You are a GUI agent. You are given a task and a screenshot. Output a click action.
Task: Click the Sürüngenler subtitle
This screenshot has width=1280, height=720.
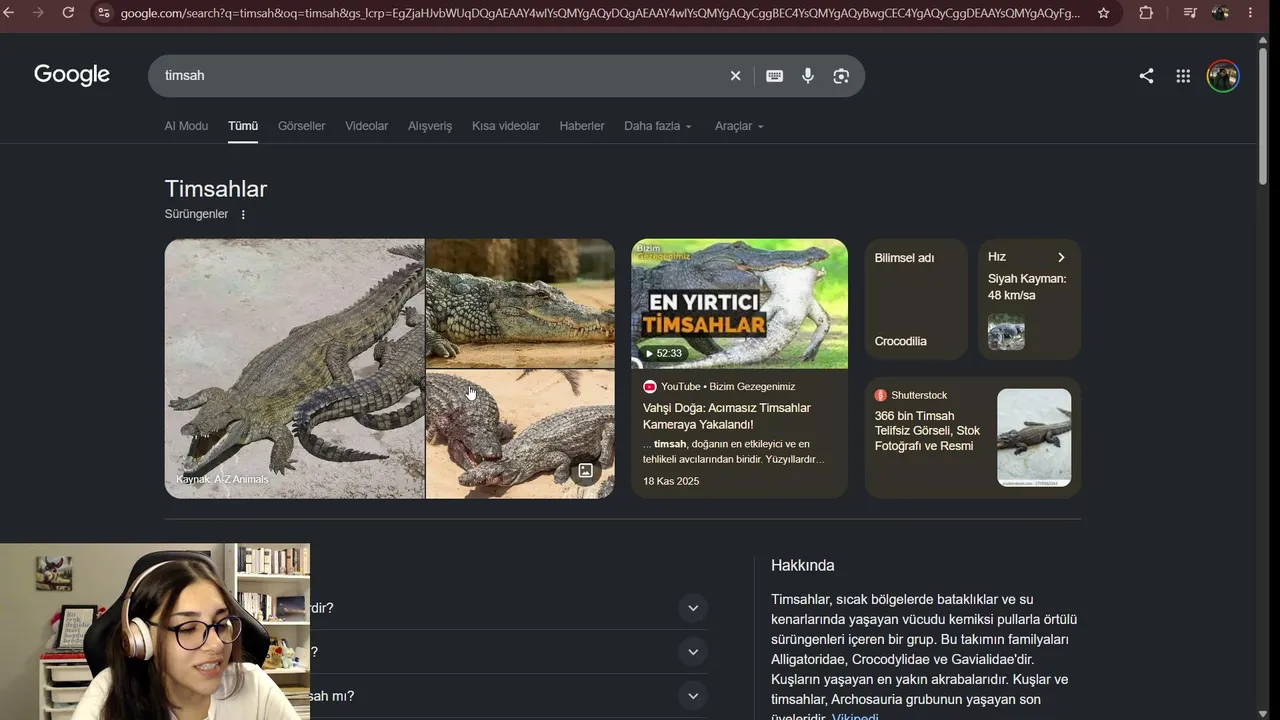[x=196, y=214]
